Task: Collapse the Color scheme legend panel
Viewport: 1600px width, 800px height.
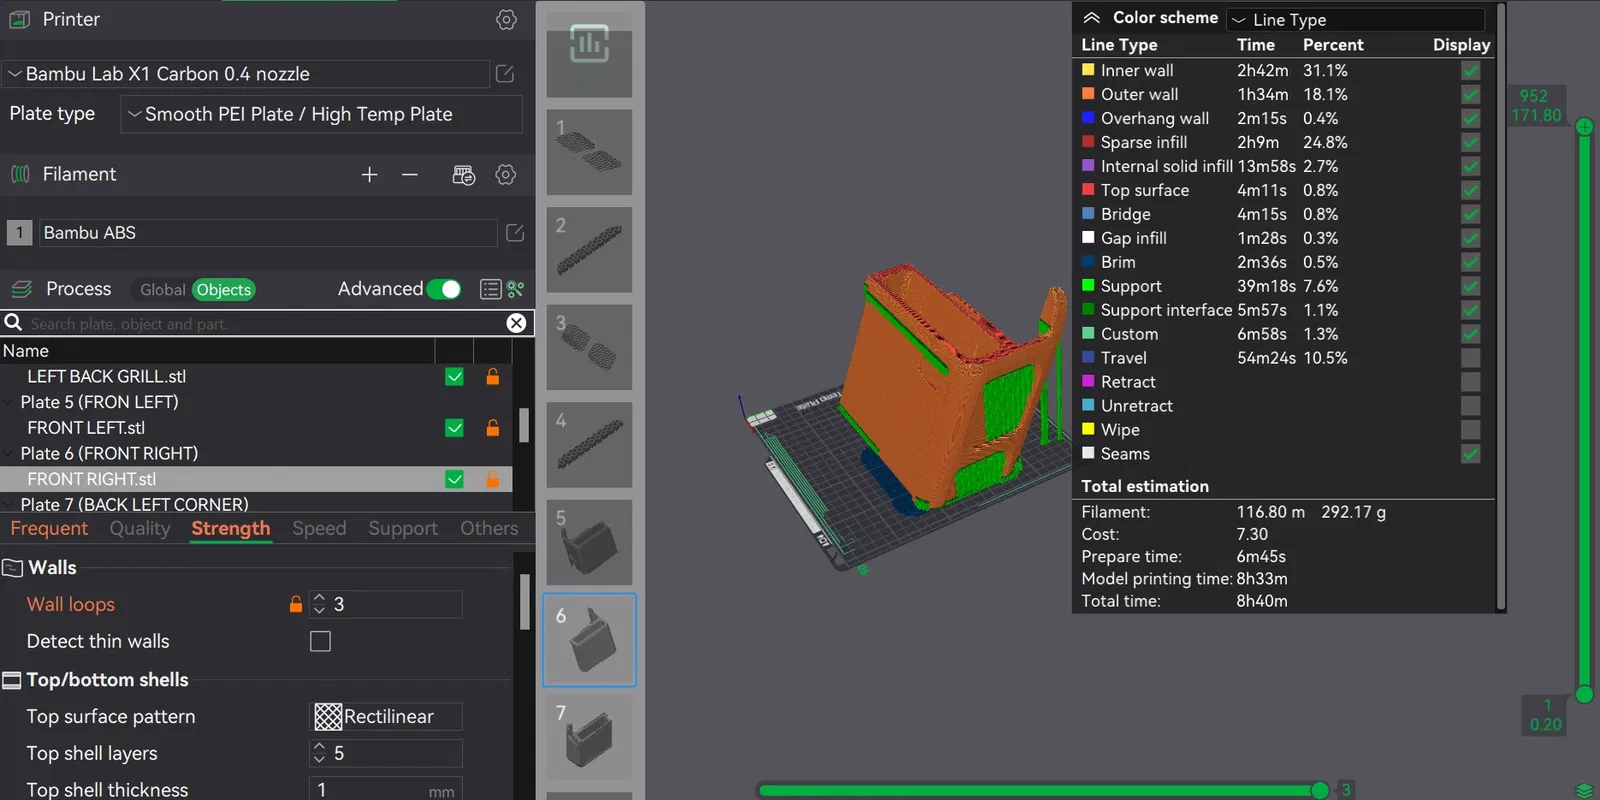Action: pyautogui.click(x=1091, y=18)
